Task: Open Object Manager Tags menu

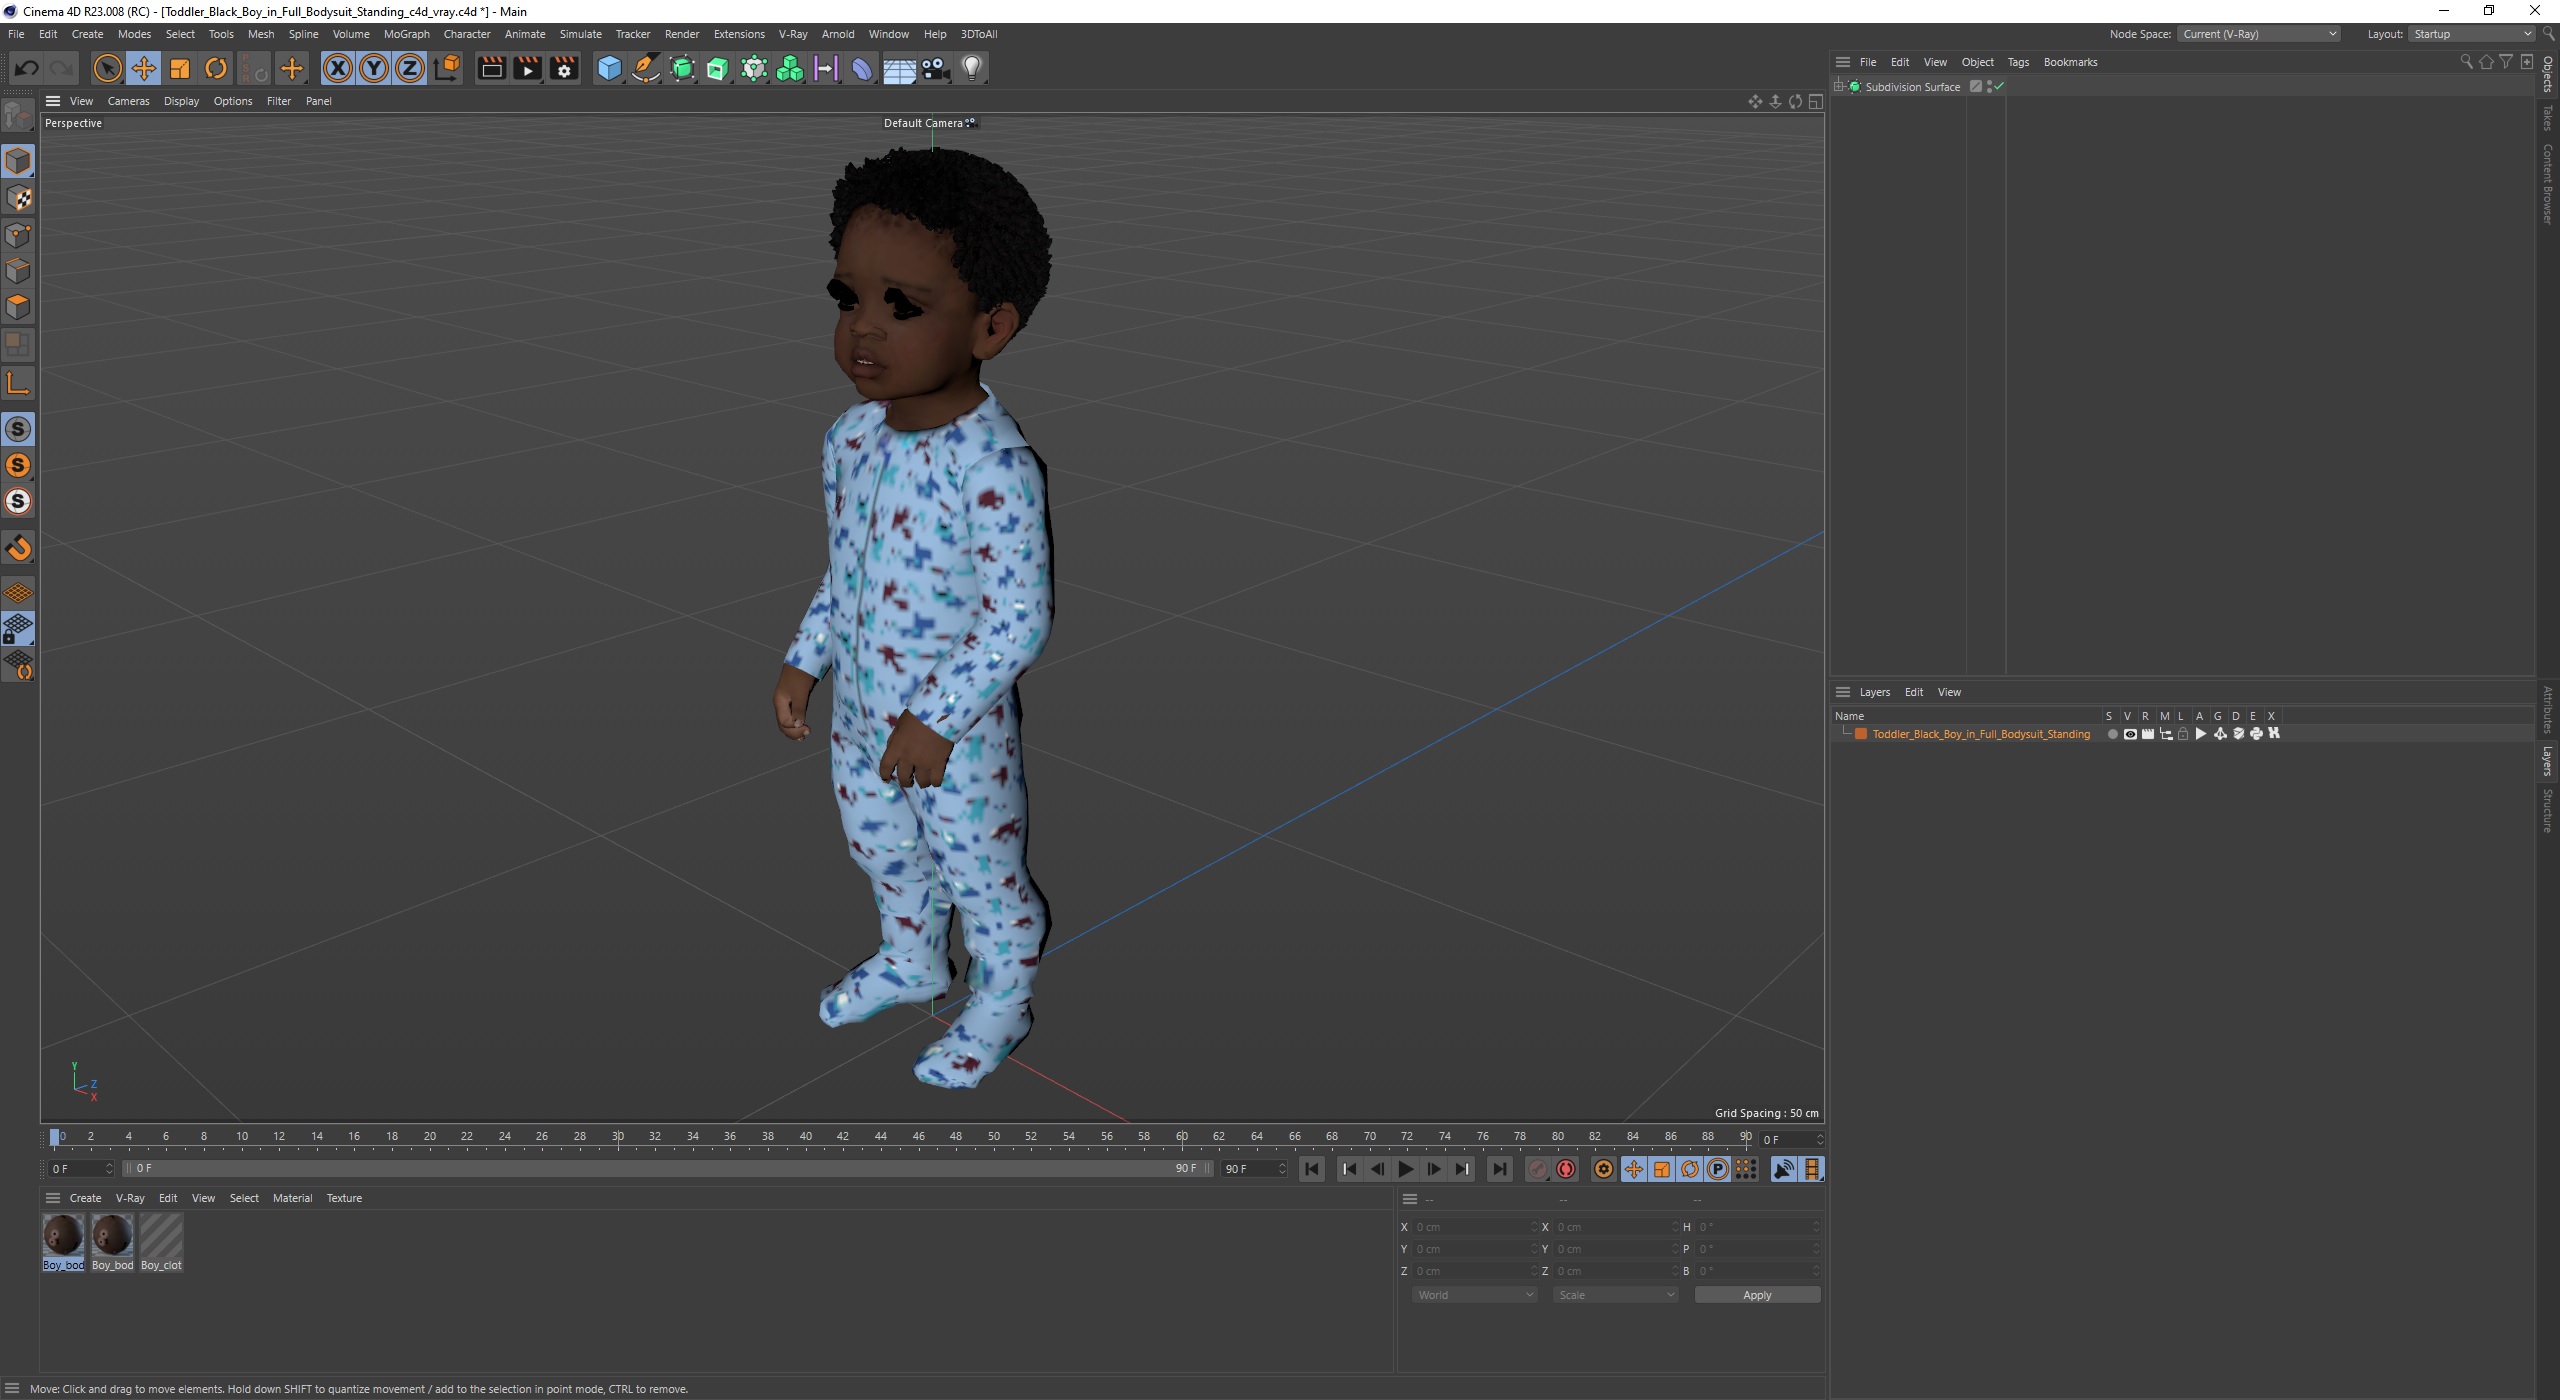Action: click(2018, 62)
